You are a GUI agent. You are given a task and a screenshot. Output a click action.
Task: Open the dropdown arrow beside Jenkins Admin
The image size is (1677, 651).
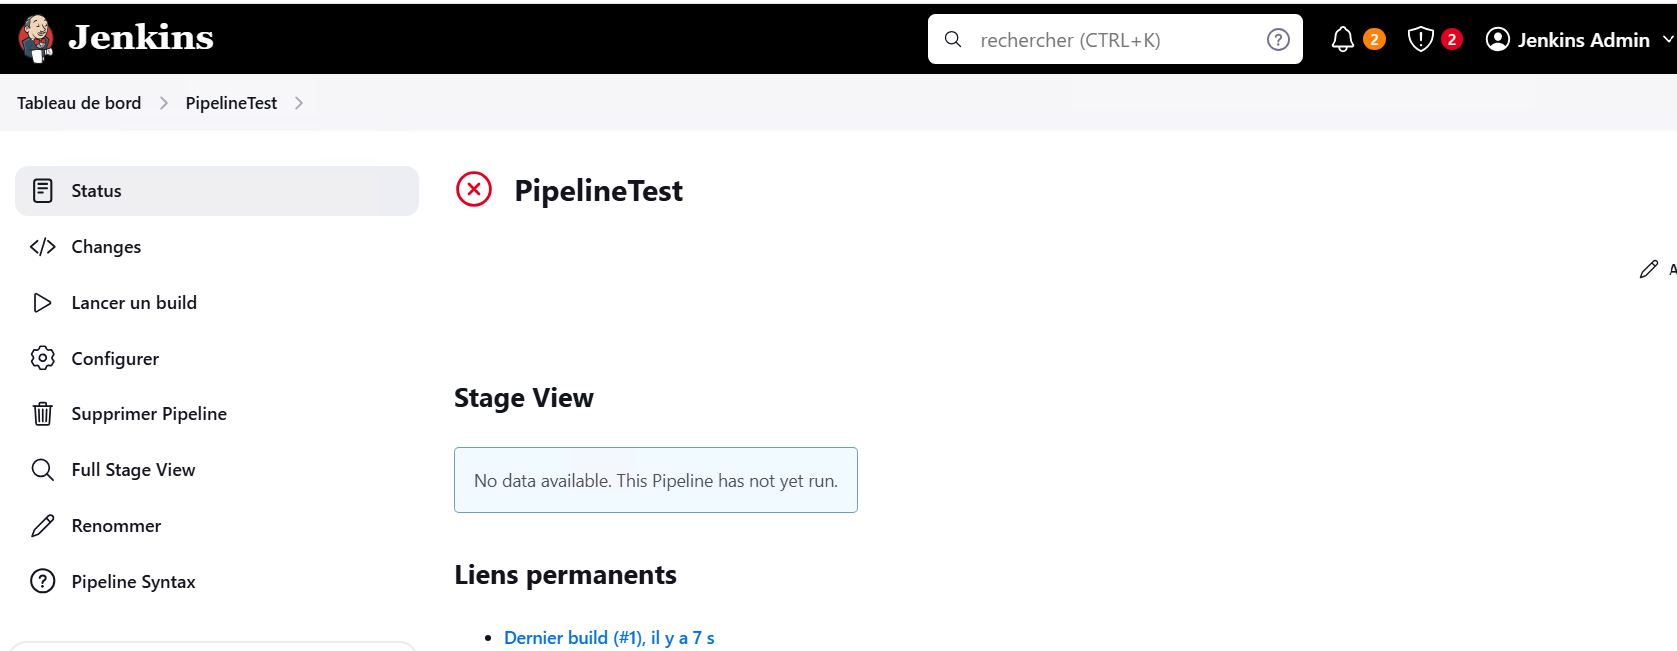pyautogui.click(x=1667, y=39)
